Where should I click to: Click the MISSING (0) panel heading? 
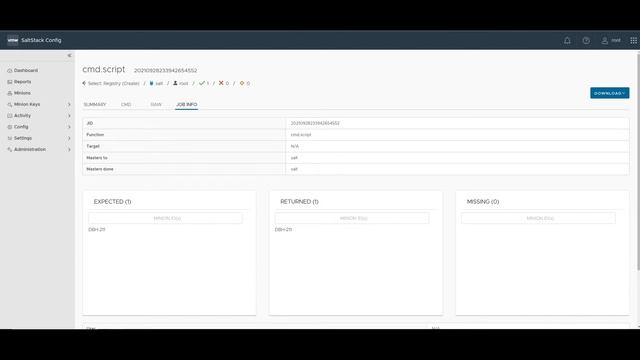pos(483,202)
